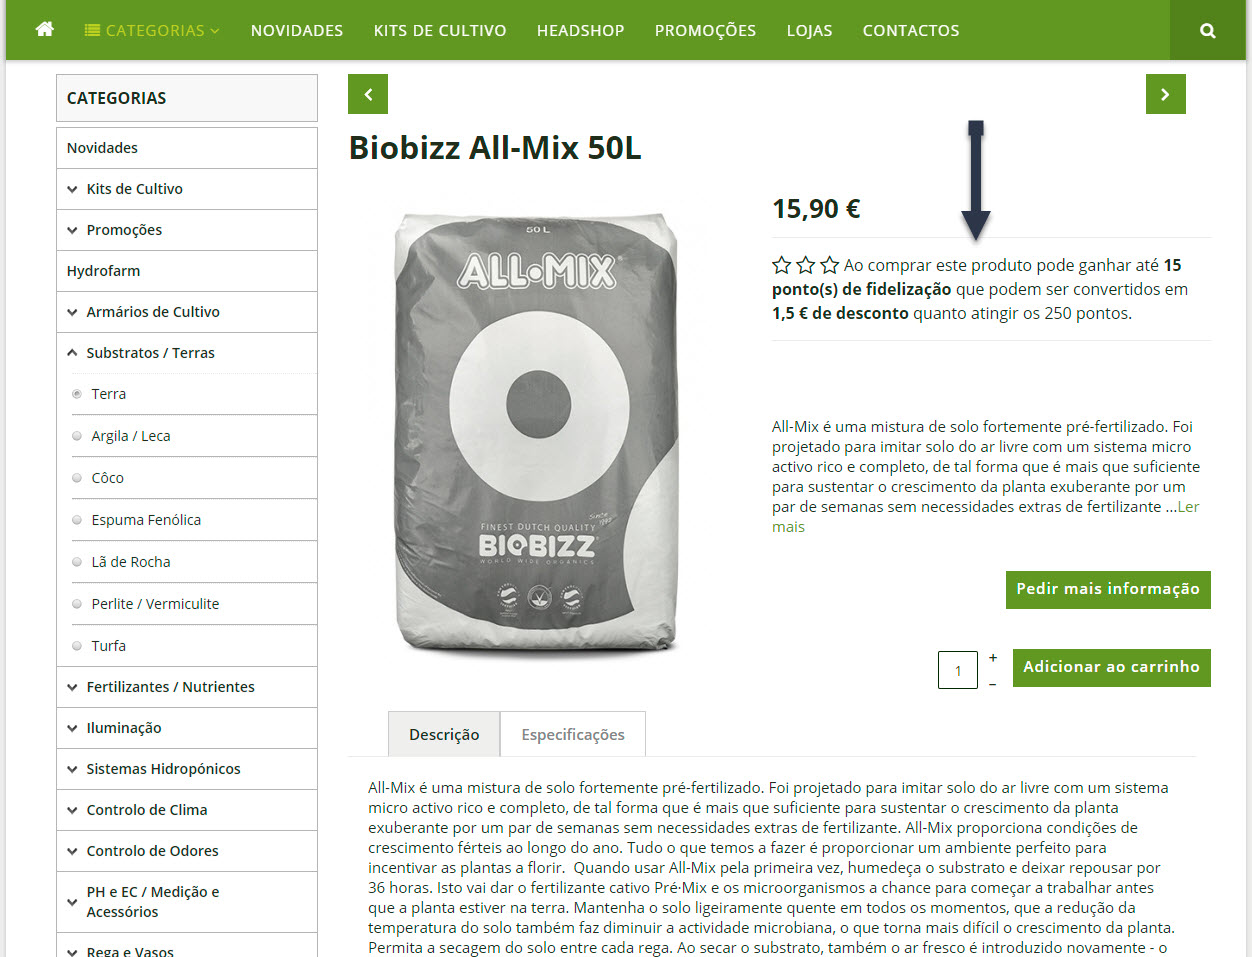
Task: Click the Biobizz All-Mix product image
Action: pyautogui.click(x=537, y=435)
